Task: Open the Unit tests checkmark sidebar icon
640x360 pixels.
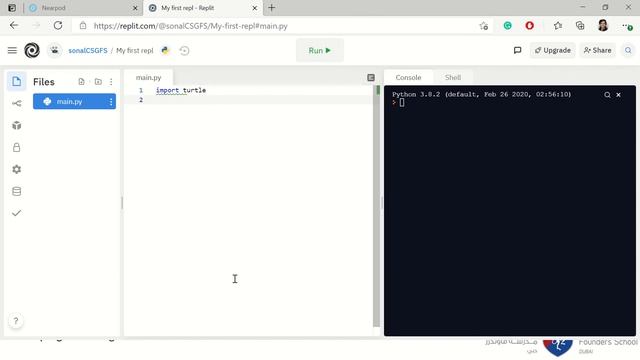Action: pyautogui.click(x=16, y=213)
